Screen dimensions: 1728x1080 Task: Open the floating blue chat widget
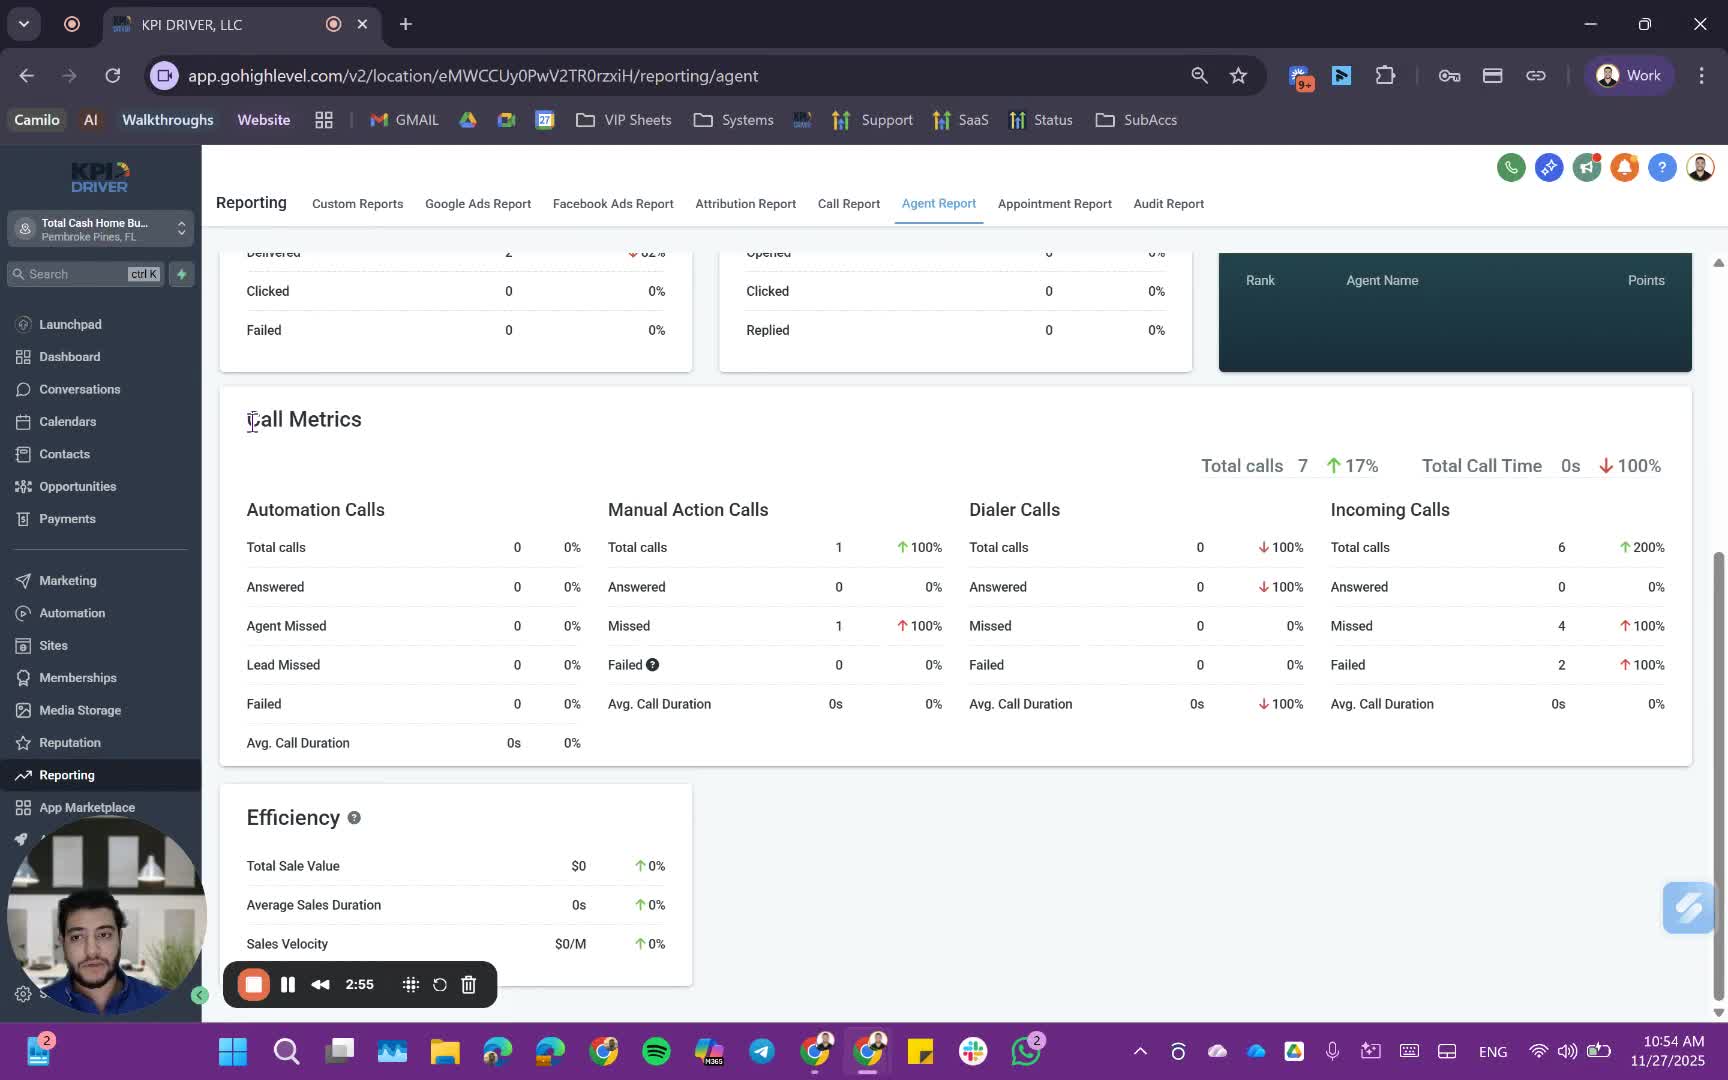1688,907
